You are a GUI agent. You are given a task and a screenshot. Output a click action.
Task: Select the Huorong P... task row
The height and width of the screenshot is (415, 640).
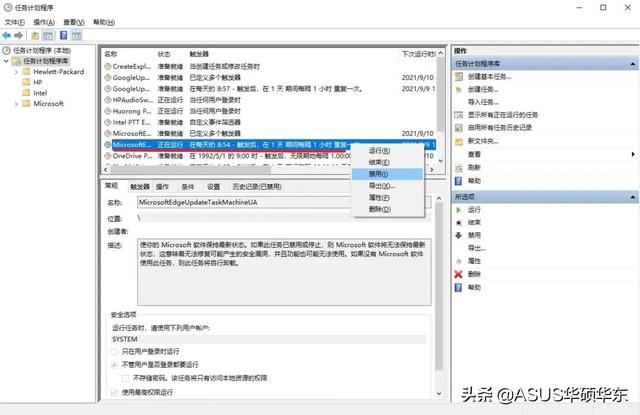(x=269, y=111)
